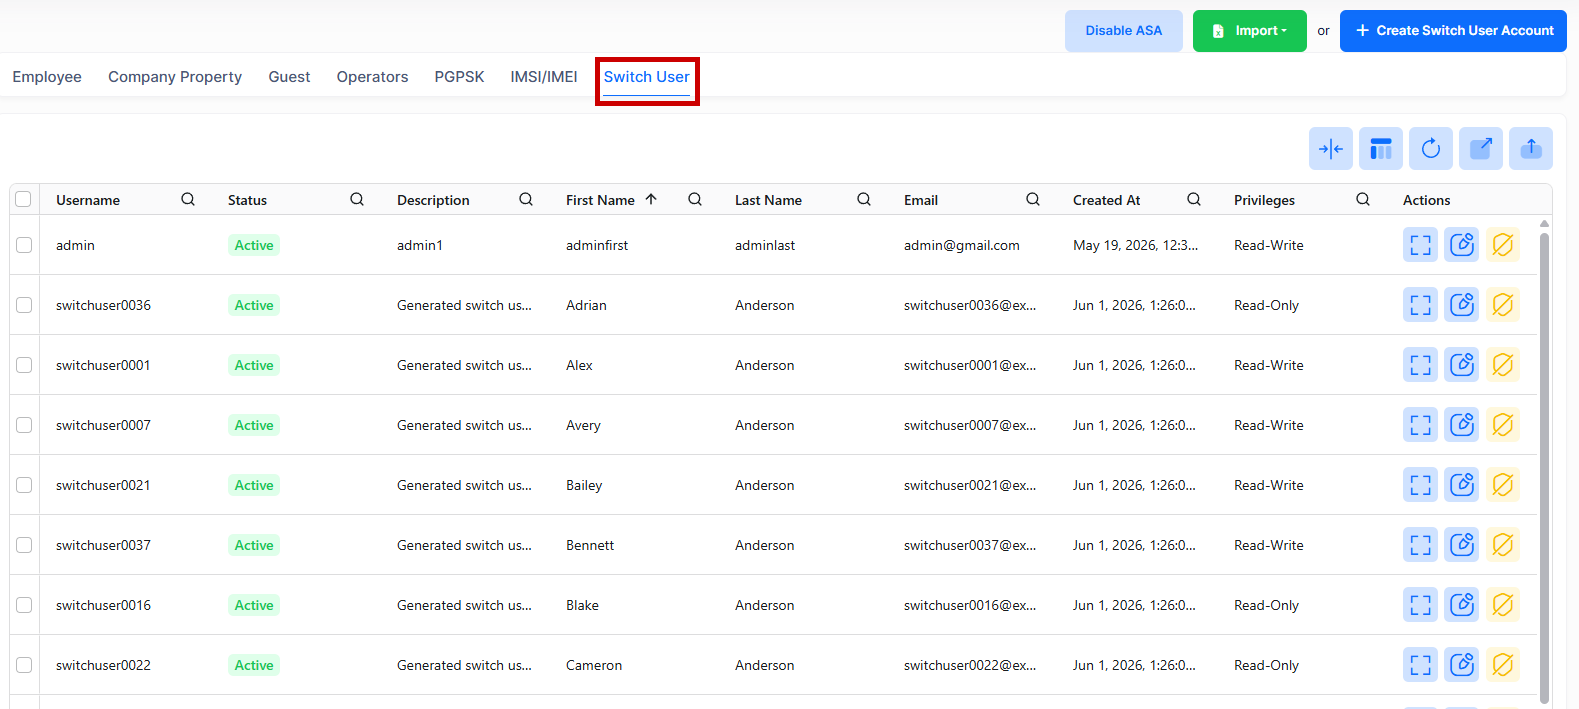The height and width of the screenshot is (709, 1579).
Task: Disable icon for admin row
Action: pos(1503,245)
